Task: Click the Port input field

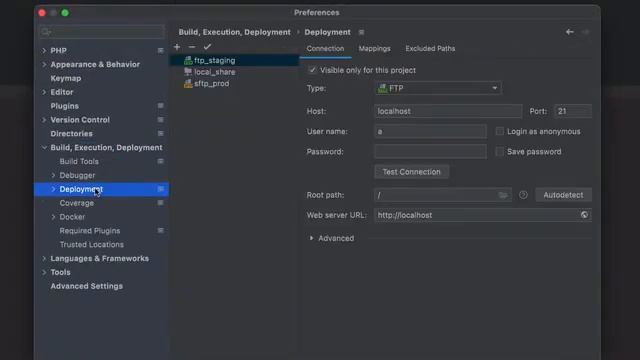Action: tap(573, 111)
